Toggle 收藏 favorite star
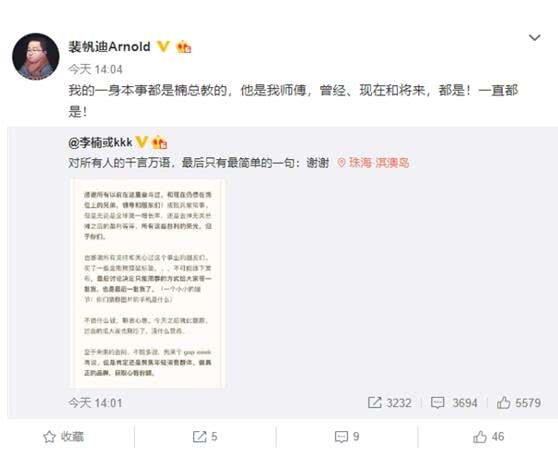Screen dimensions: 558x451 tap(63, 437)
